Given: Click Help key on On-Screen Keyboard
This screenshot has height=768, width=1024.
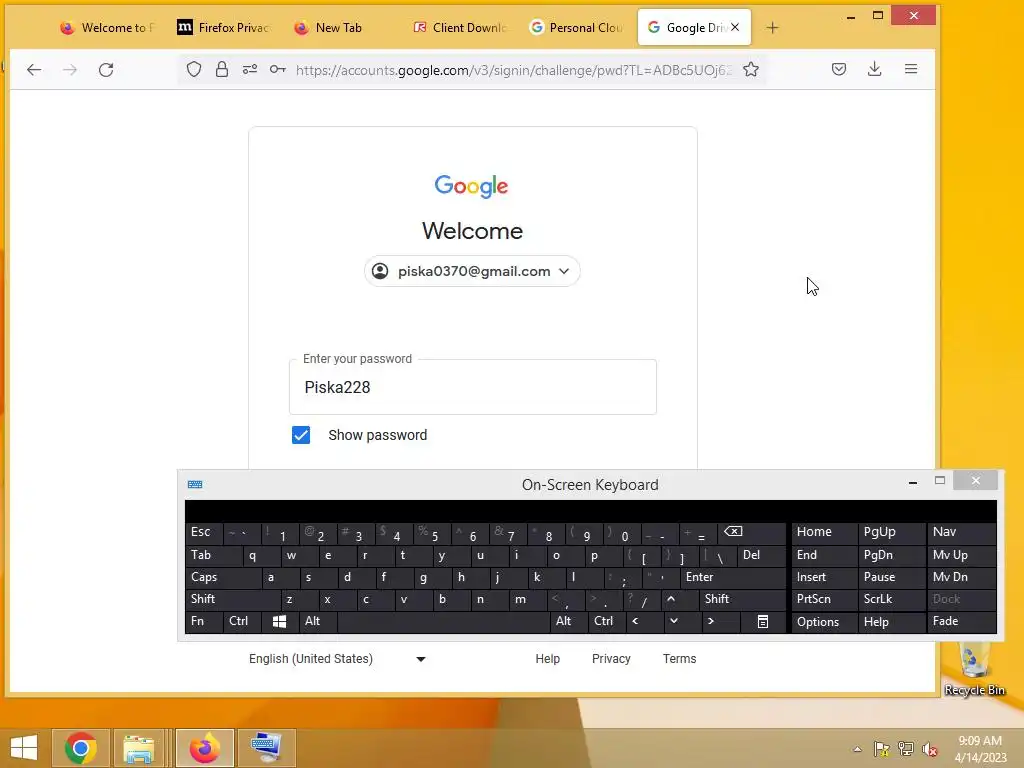Looking at the screenshot, I should [891, 622].
